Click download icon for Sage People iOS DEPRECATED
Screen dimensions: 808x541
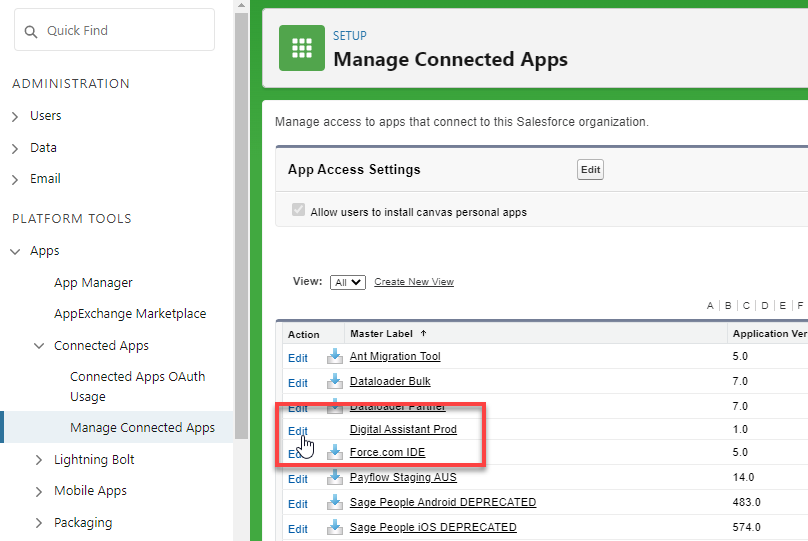pyautogui.click(x=334, y=528)
